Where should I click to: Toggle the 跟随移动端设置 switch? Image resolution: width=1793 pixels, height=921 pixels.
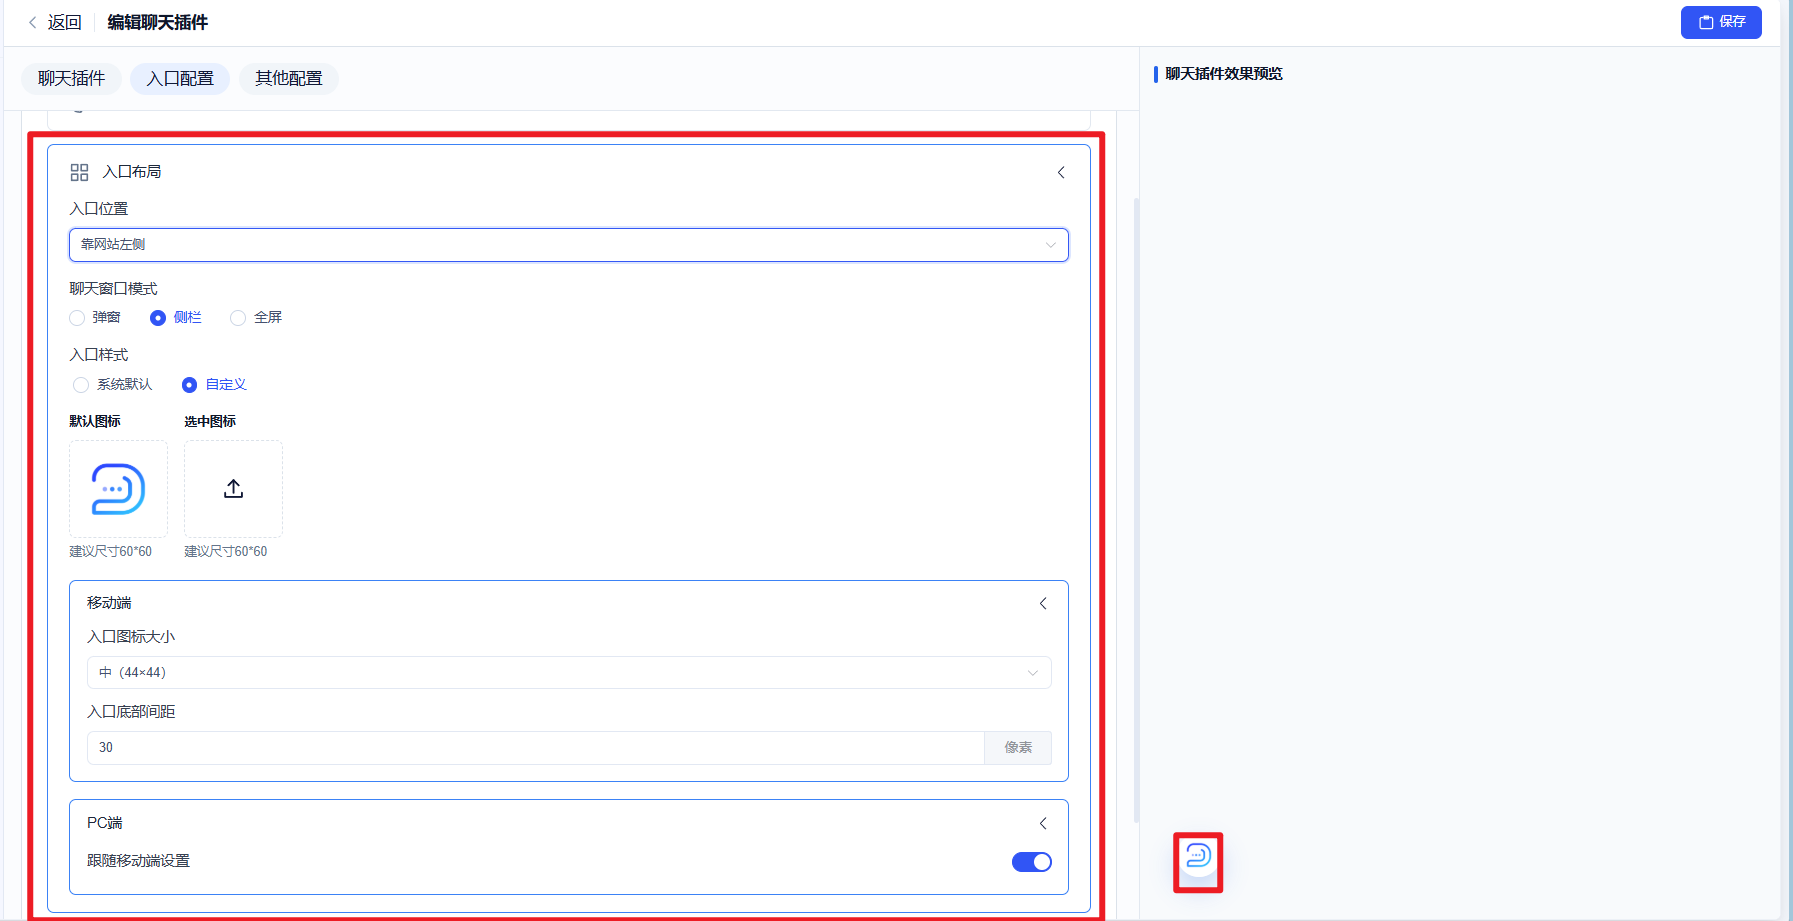[x=1031, y=862]
